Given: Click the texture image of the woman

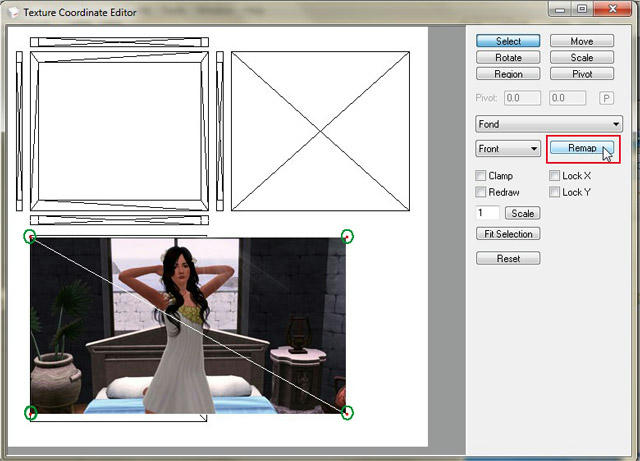Looking at the screenshot, I should (188, 326).
